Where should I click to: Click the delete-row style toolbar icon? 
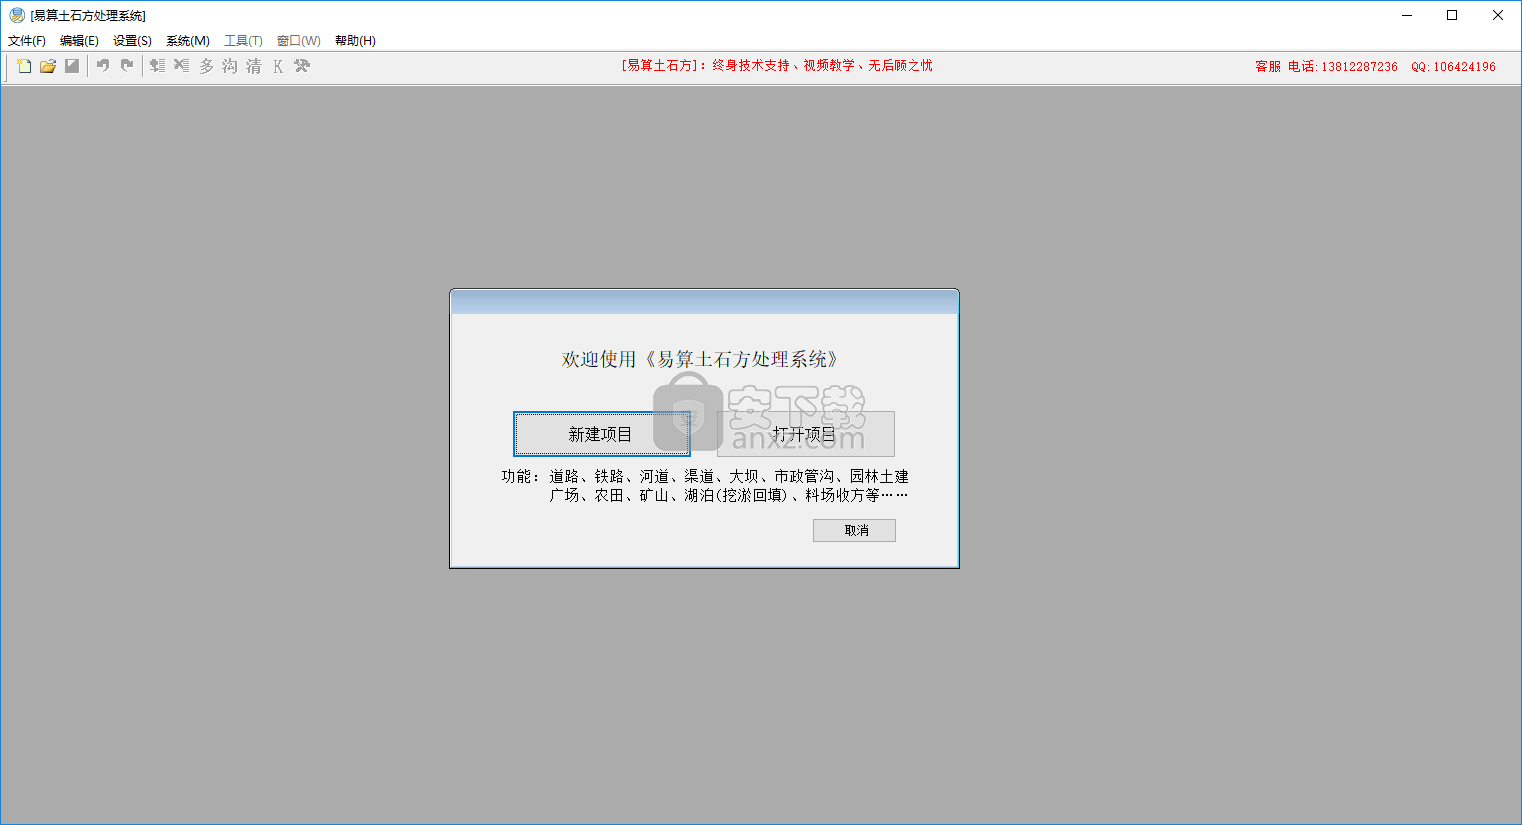click(x=181, y=66)
